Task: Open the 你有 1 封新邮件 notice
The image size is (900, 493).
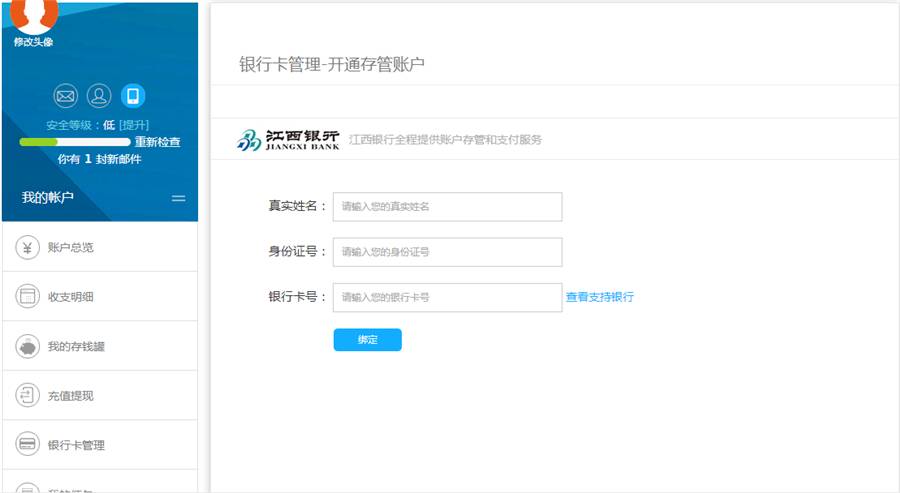Action: tap(99, 159)
